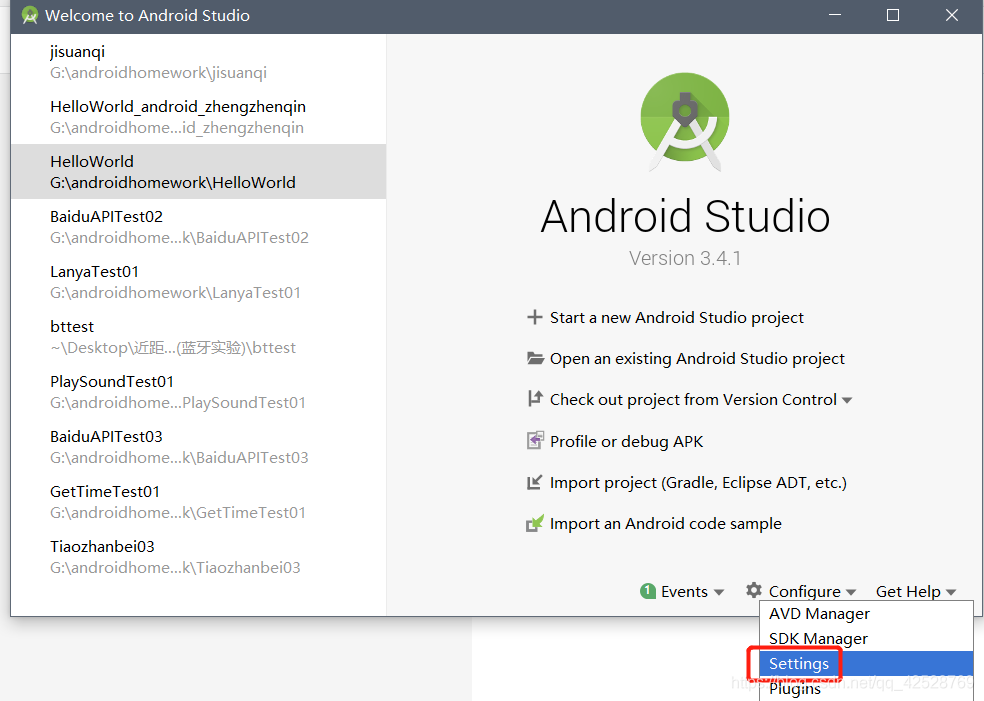Viewport: 984px width, 701px height.
Task: Click the bttest Desktop path text
Action: [173, 348]
